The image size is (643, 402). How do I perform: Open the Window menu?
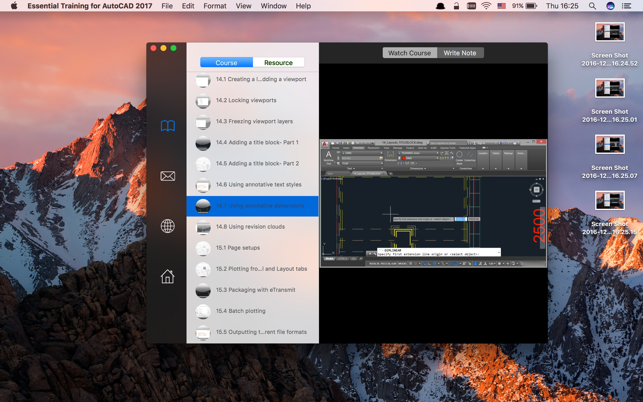click(273, 6)
